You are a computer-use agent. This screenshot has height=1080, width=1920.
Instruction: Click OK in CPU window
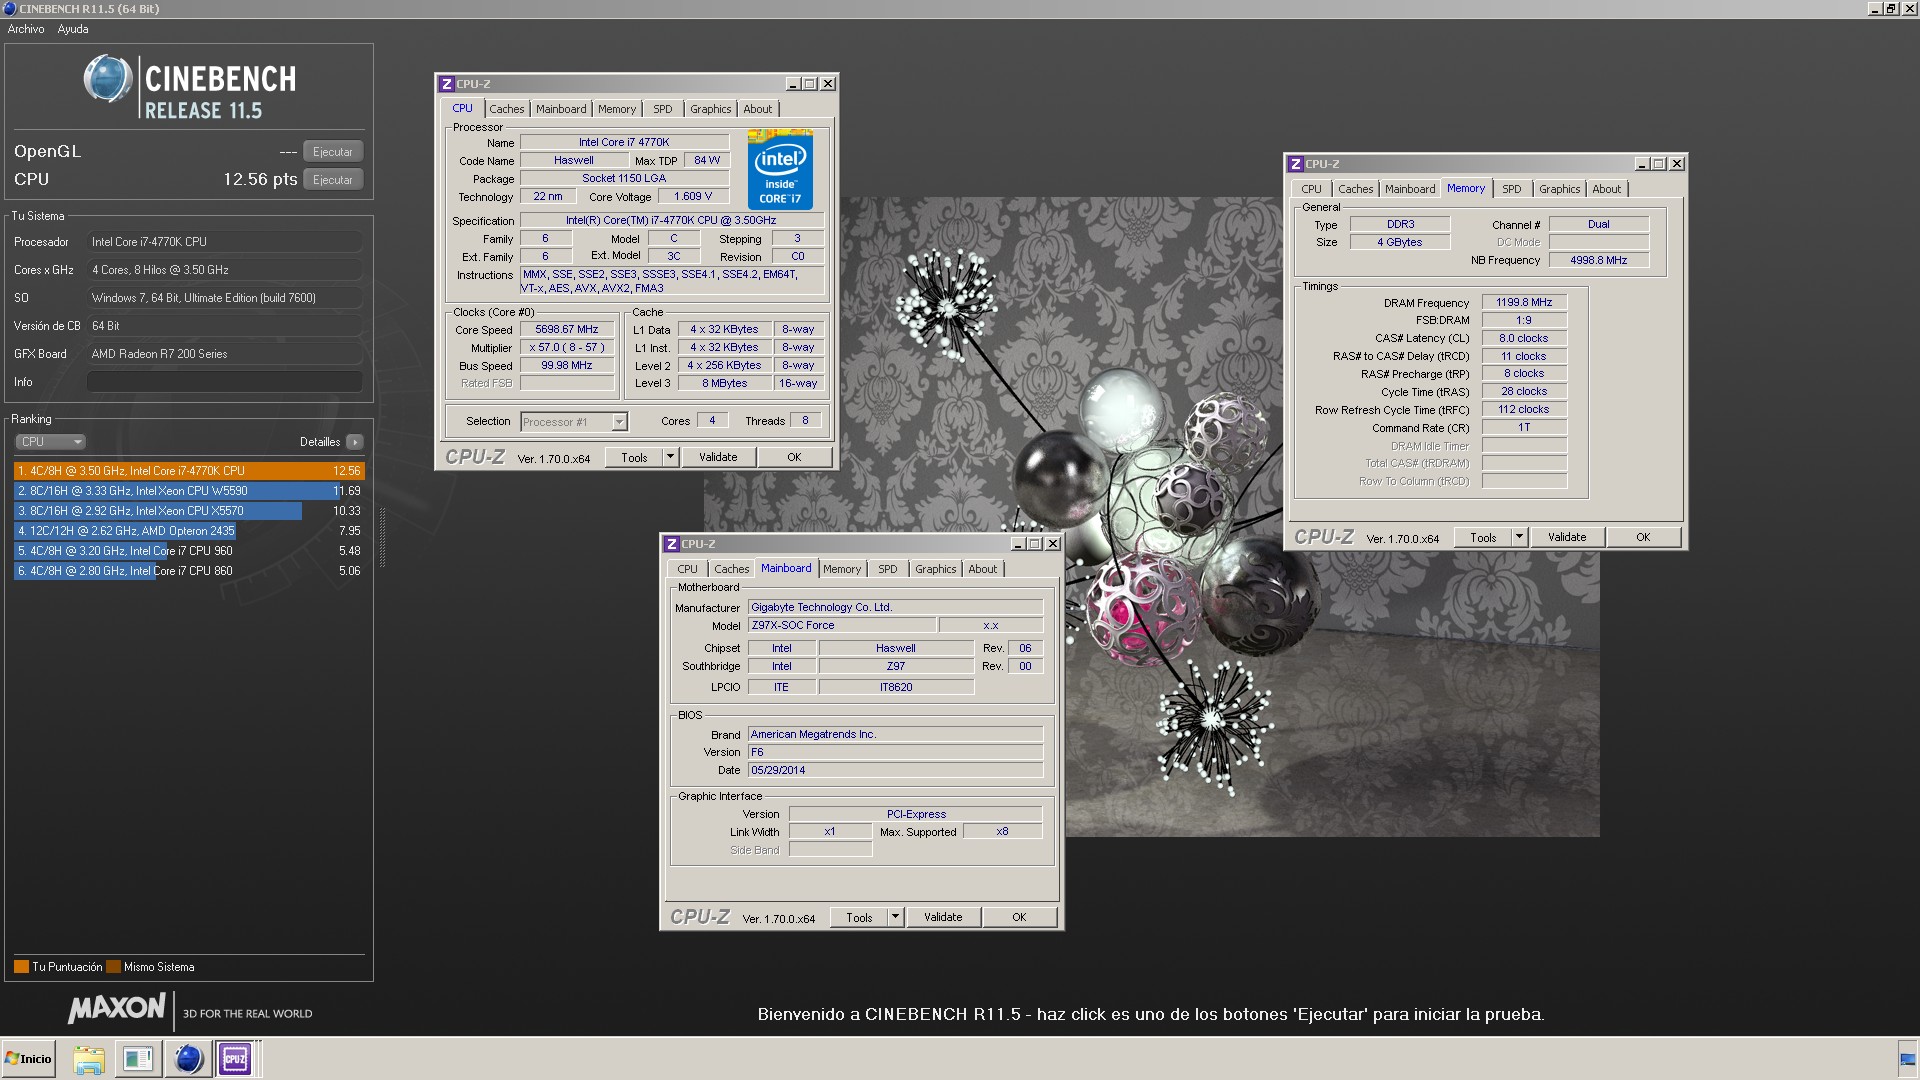coord(794,457)
